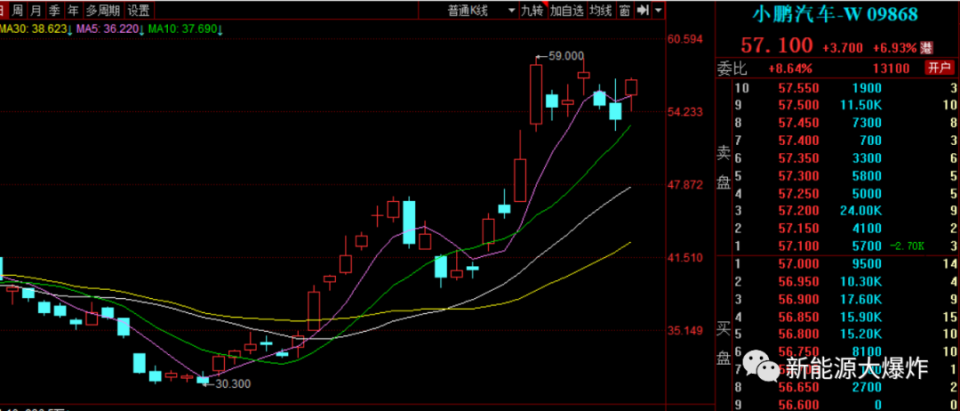The width and height of the screenshot is (960, 411).
Task: Click the 开户 open-account button
Action: tap(939, 68)
